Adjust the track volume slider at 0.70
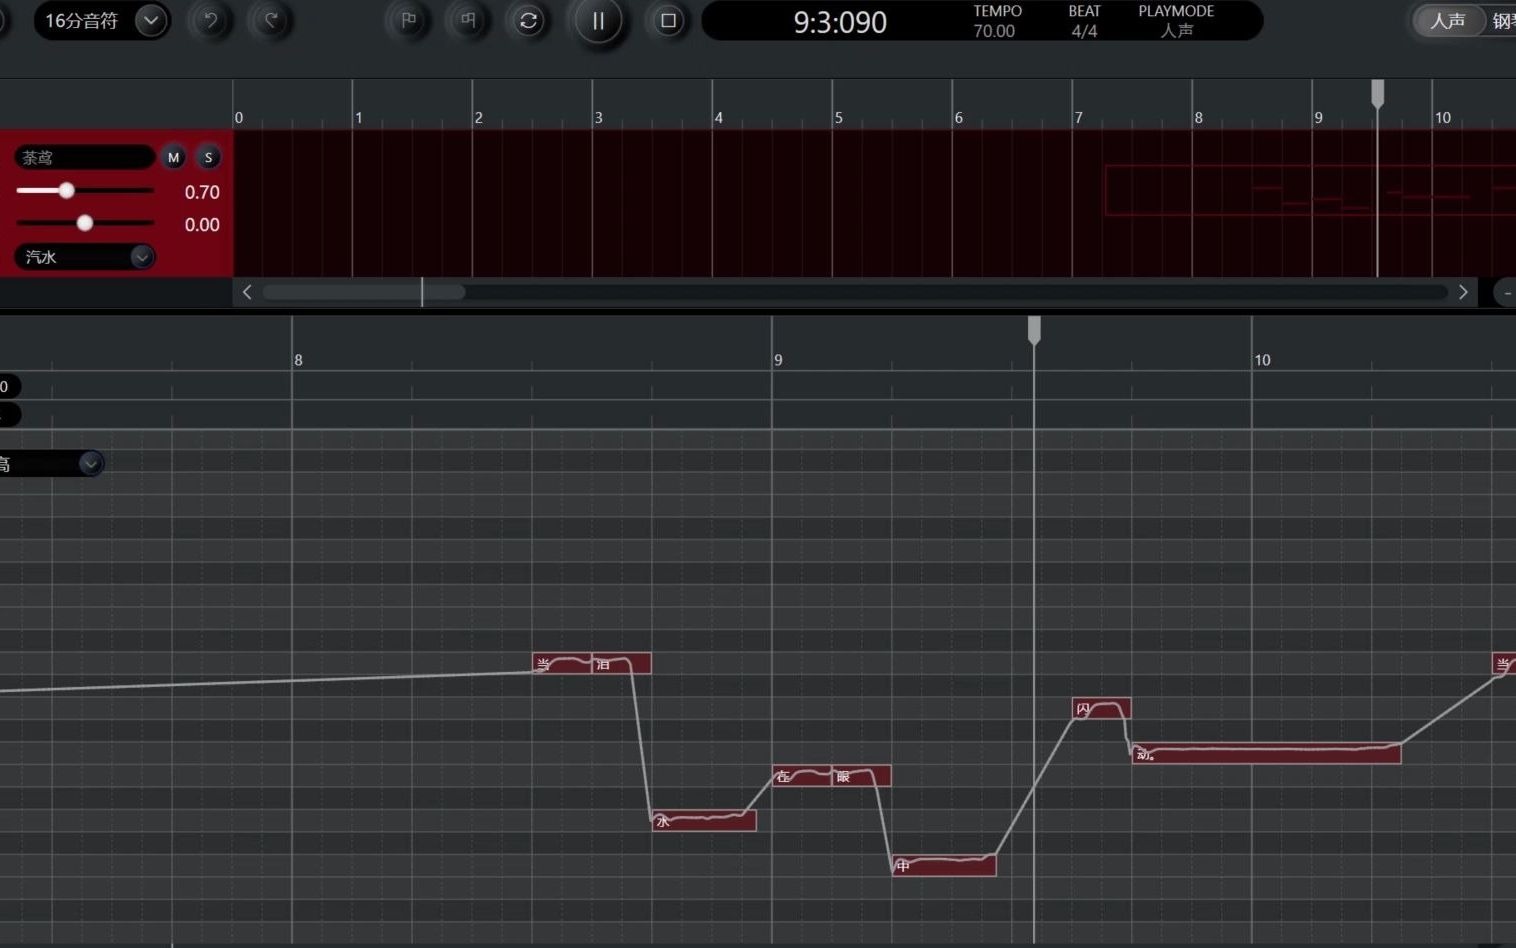The width and height of the screenshot is (1516, 948). (66, 190)
